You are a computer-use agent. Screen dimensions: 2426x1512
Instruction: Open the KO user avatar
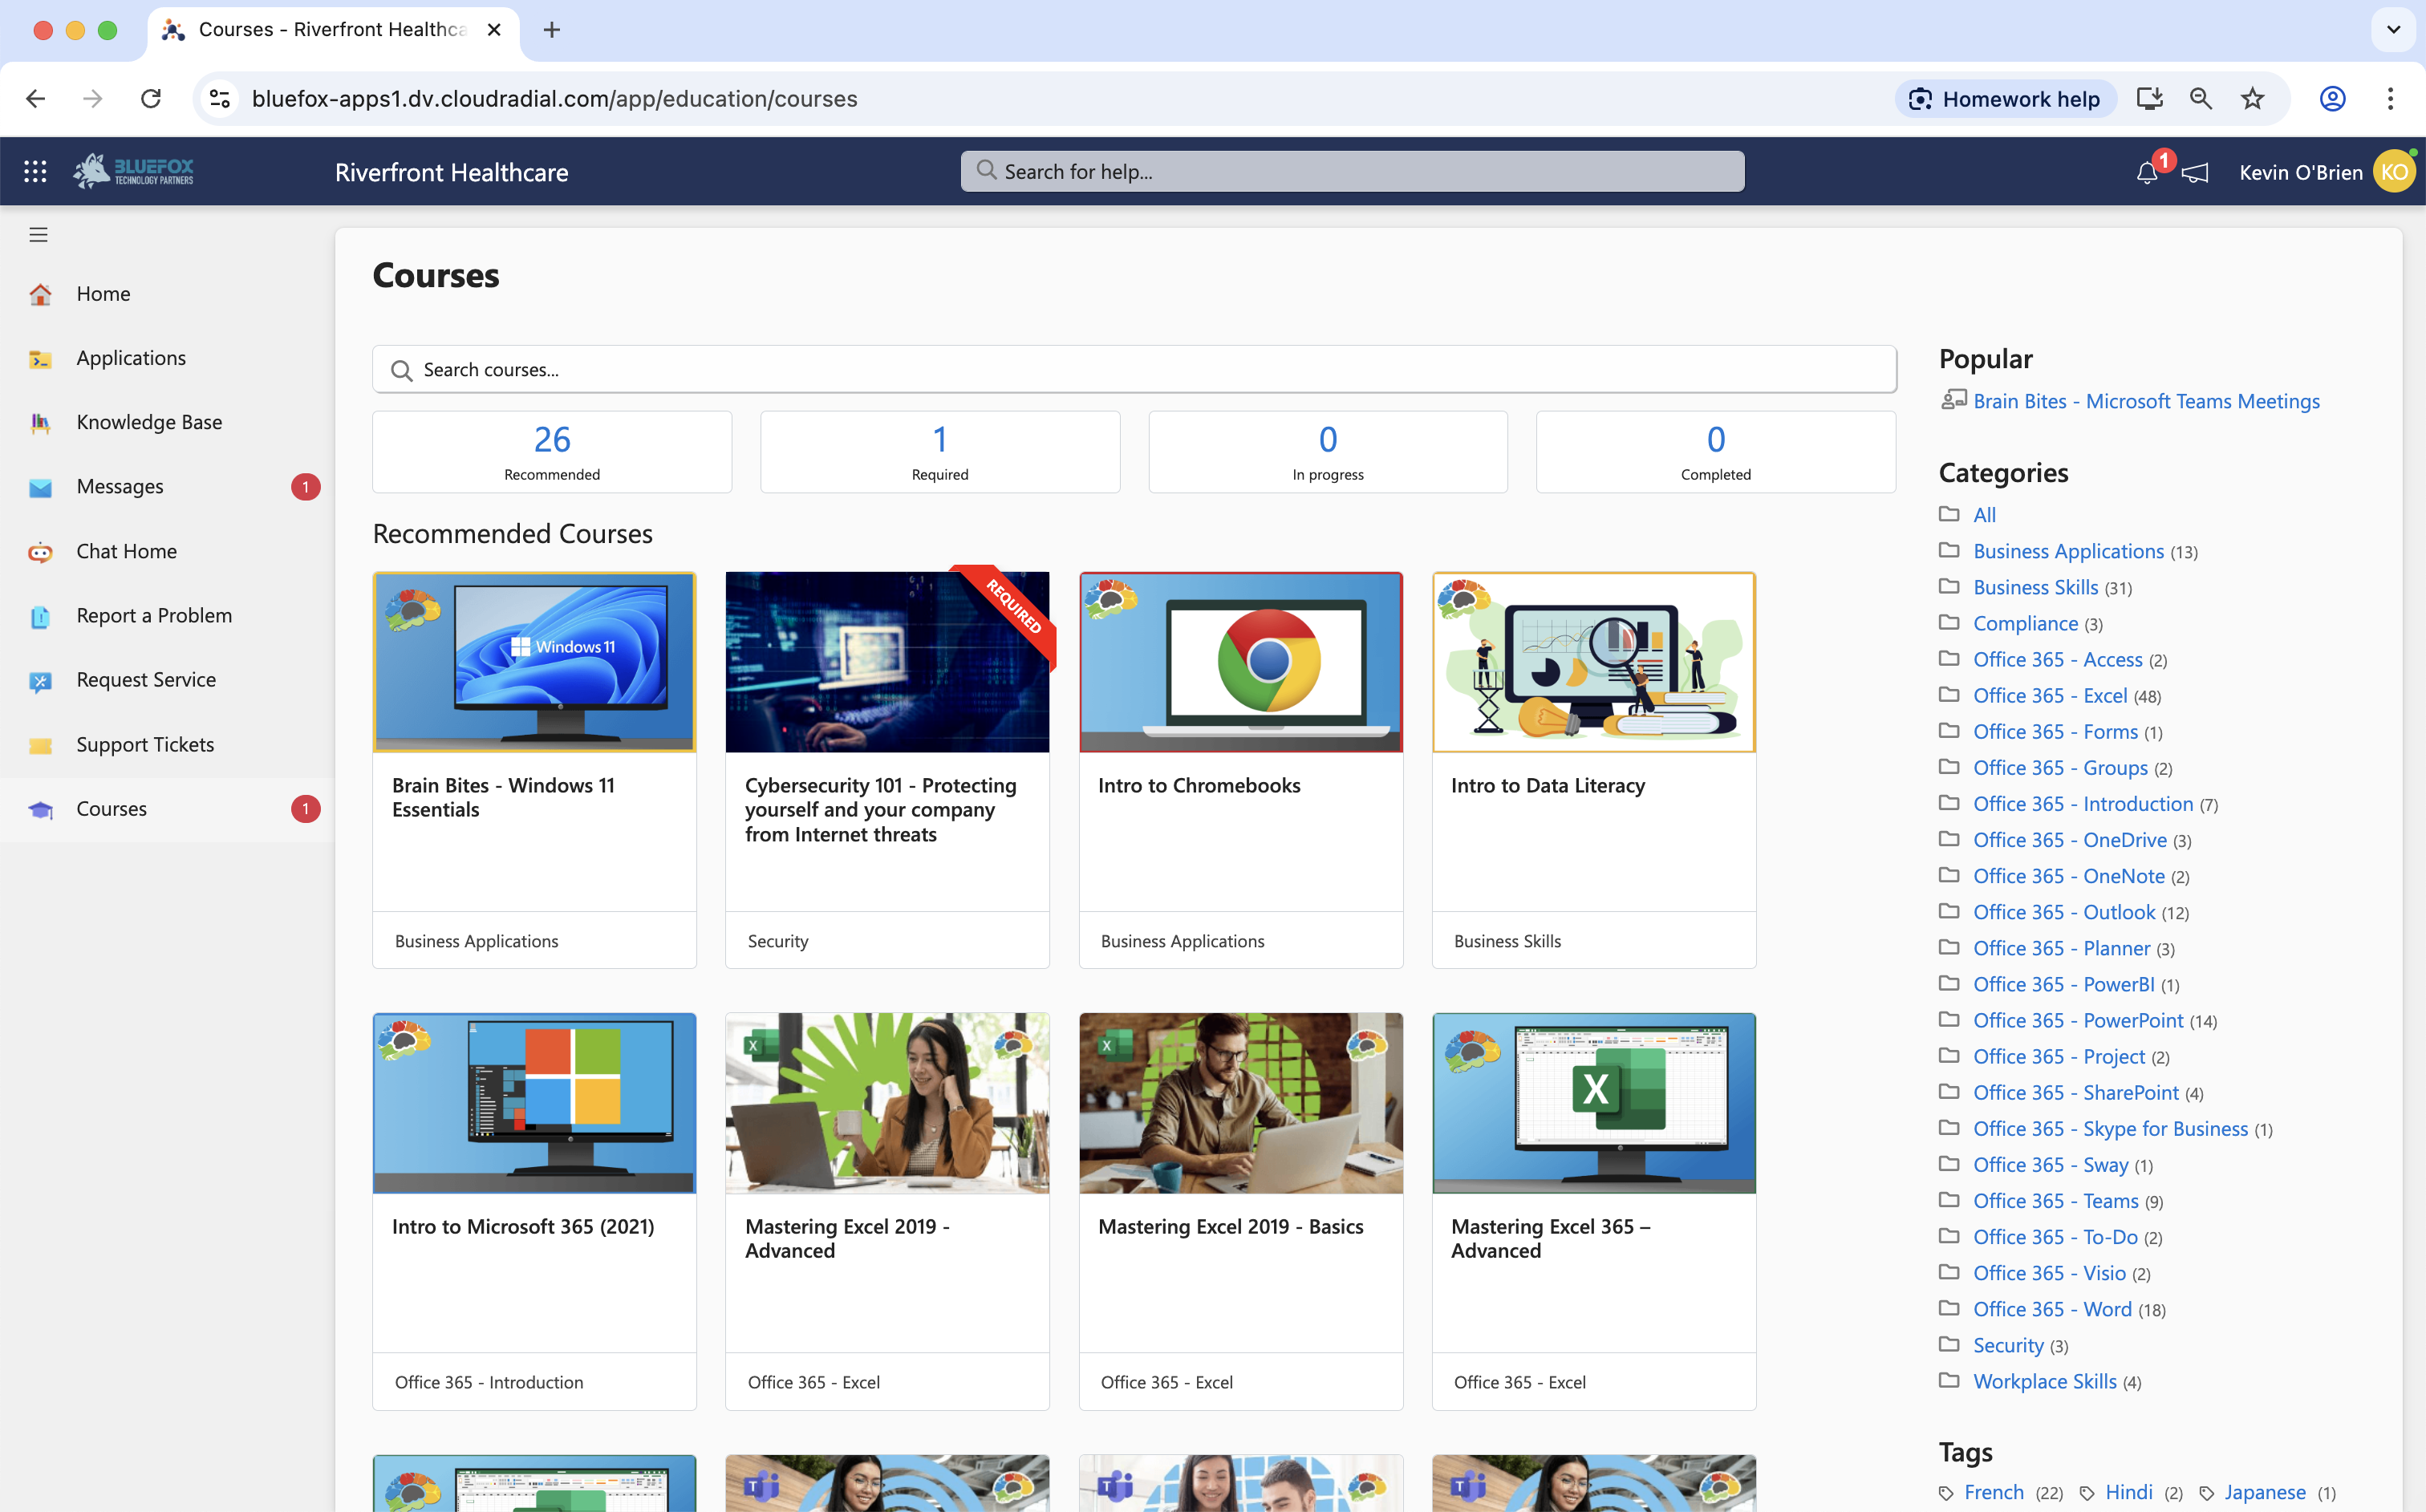tap(2394, 172)
